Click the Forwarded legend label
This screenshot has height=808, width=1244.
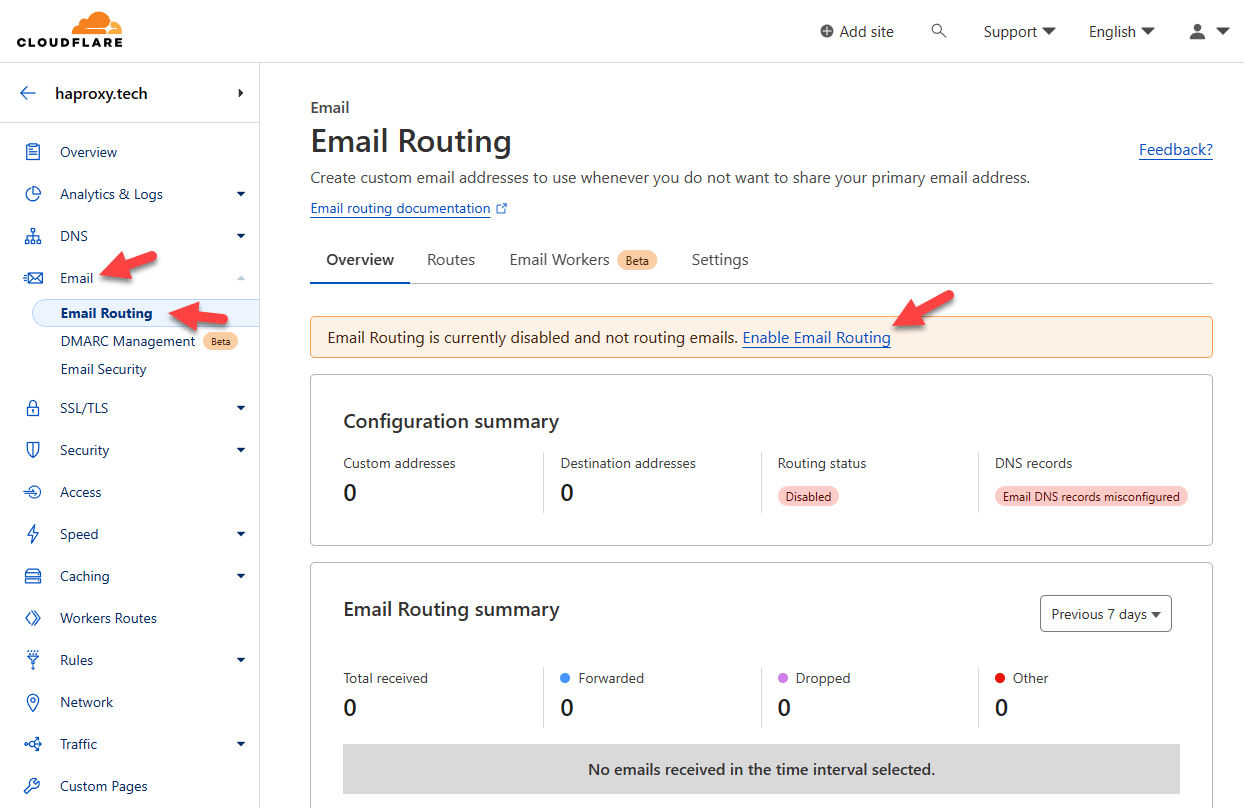611,678
